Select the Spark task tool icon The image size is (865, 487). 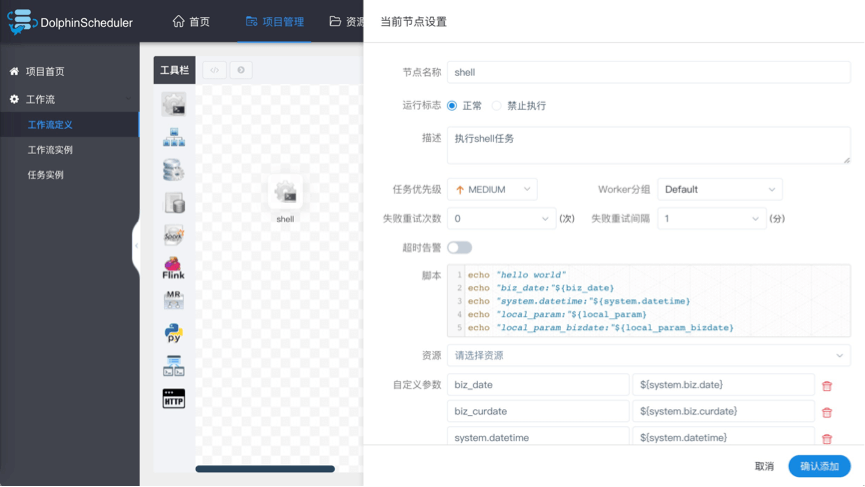[x=174, y=236]
